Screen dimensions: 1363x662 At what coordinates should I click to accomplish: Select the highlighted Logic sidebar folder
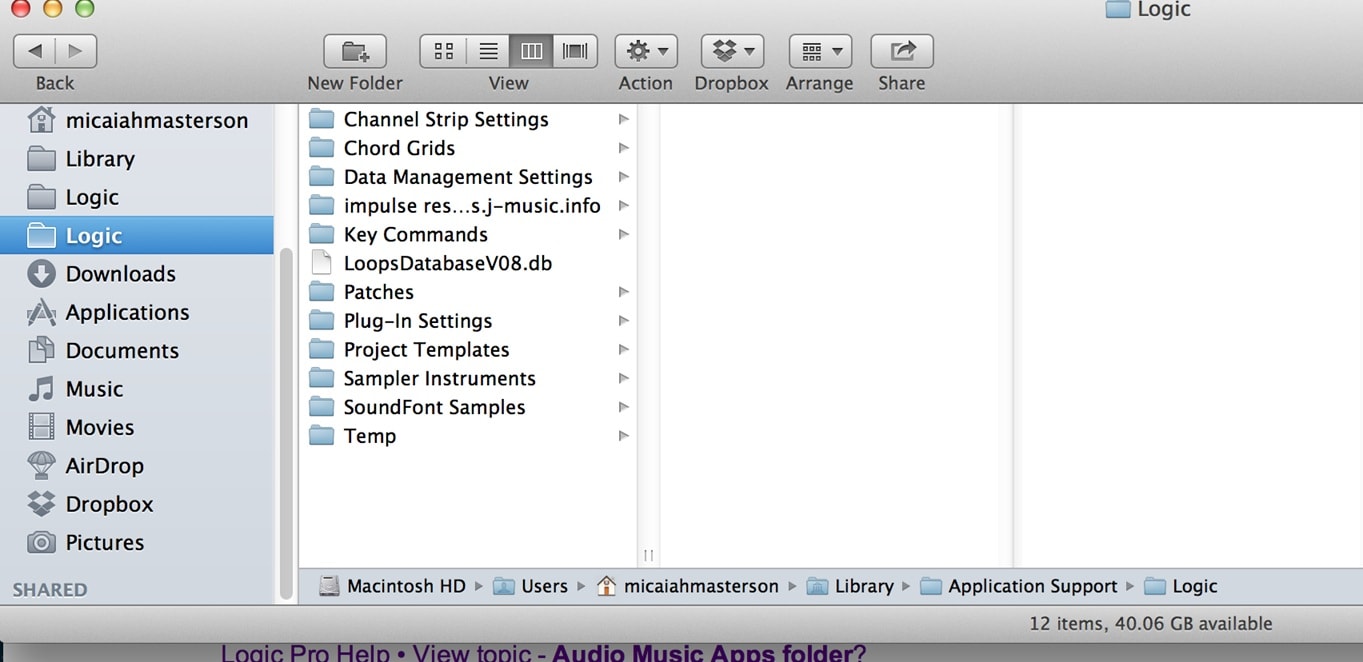pyautogui.click(x=137, y=235)
